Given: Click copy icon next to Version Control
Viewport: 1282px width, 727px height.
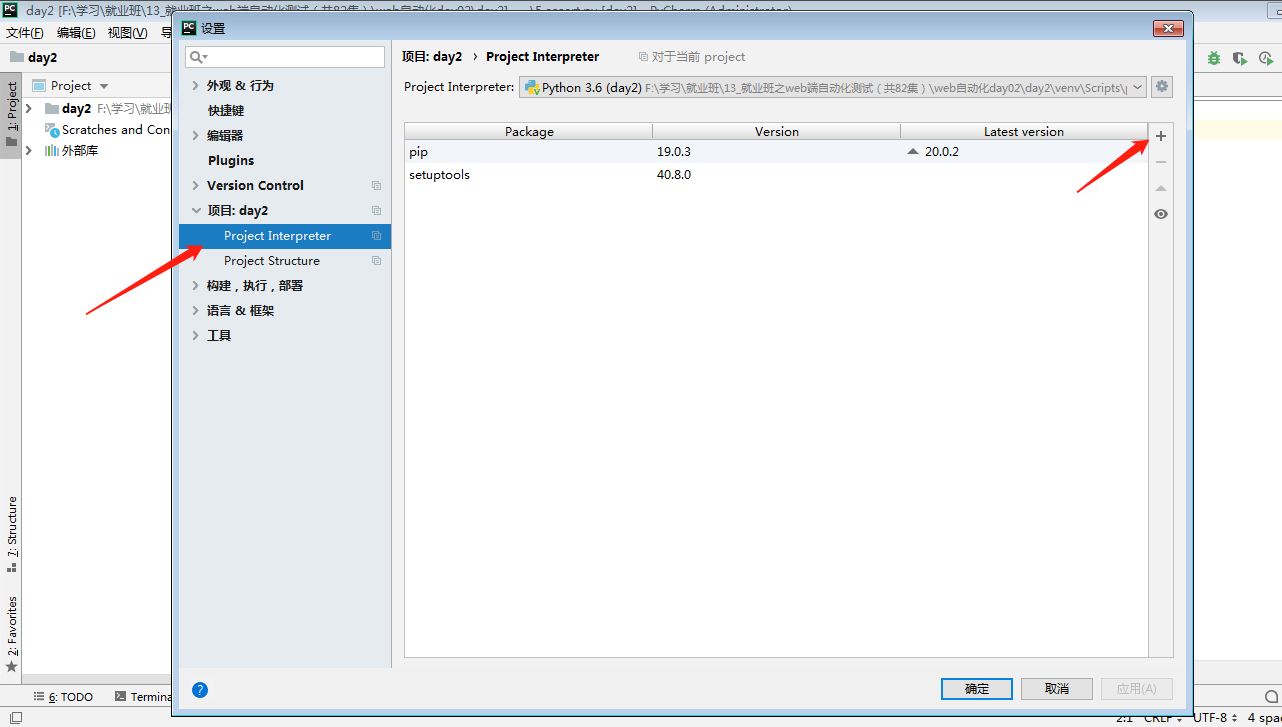Looking at the screenshot, I should (x=376, y=186).
